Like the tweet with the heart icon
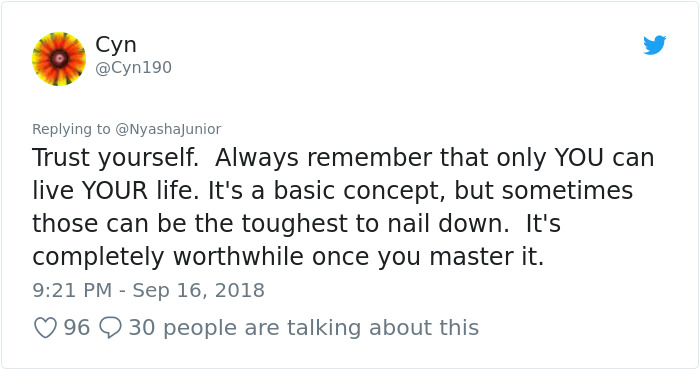The width and height of the screenshot is (700, 370). (46, 328)
